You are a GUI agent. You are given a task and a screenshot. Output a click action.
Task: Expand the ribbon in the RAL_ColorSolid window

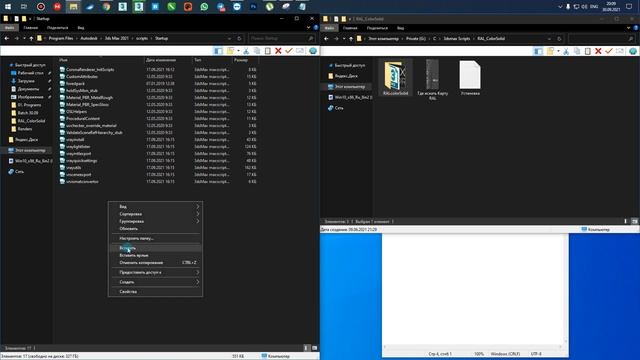point(628,28)
